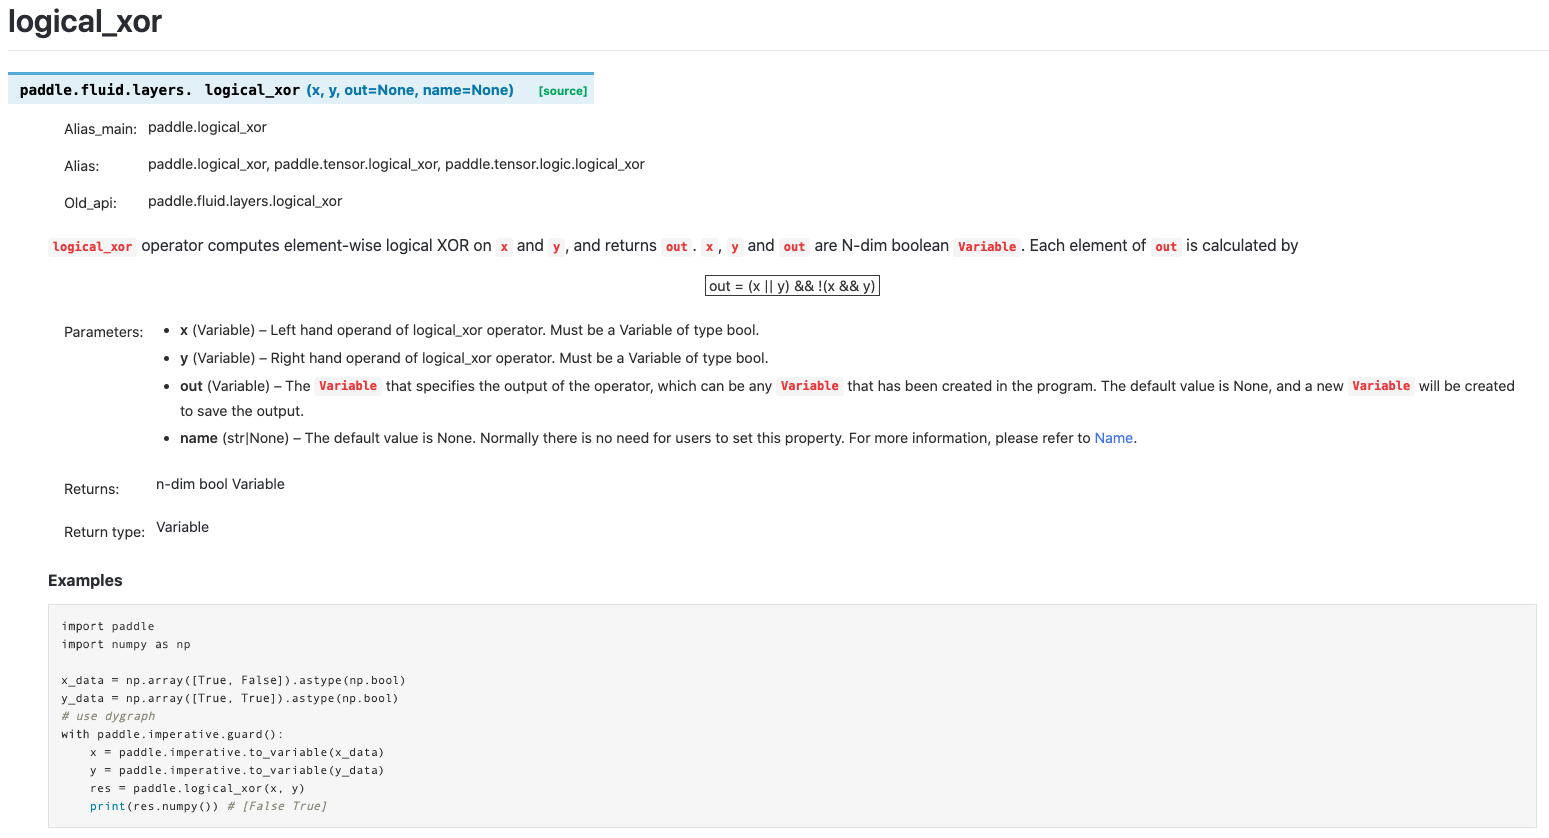Click the import numpy as np code line

[126, 644]
